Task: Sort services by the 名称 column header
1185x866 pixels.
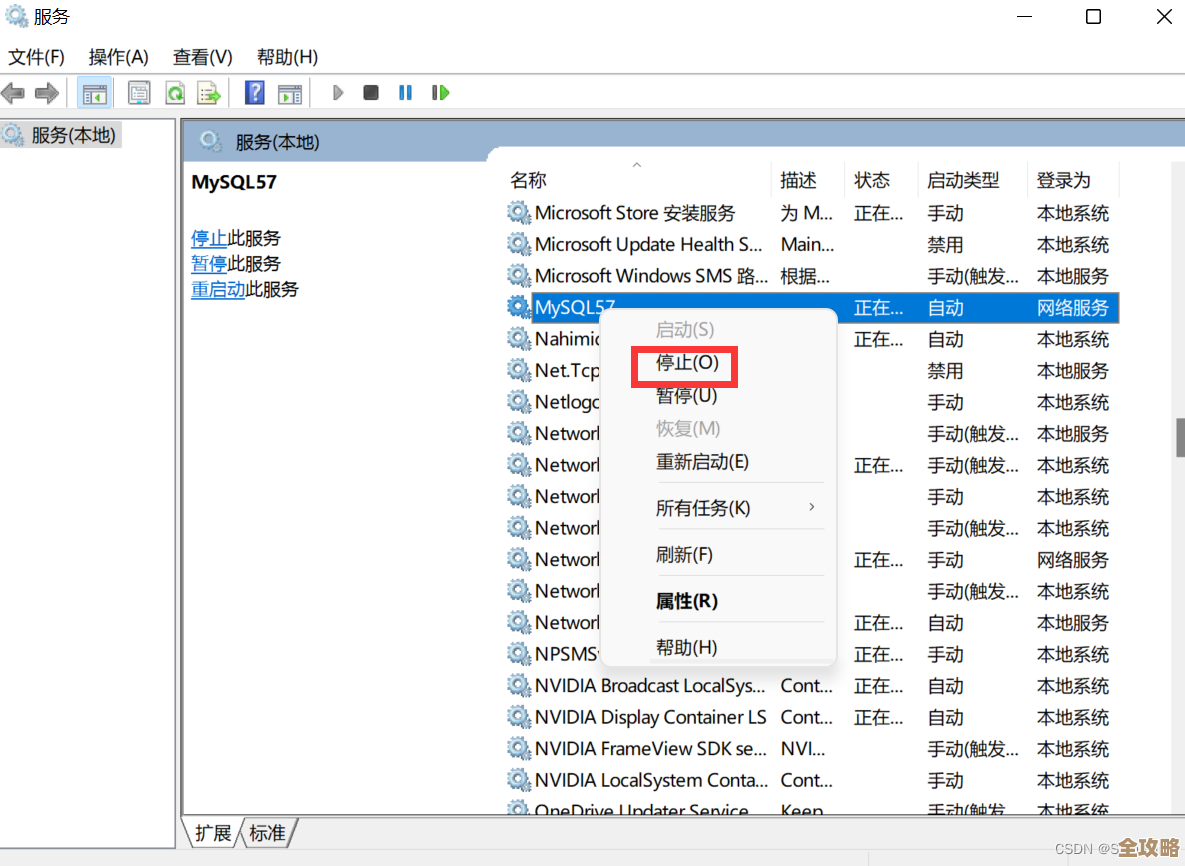Action: pyautogui.click(x=526, y=180)
